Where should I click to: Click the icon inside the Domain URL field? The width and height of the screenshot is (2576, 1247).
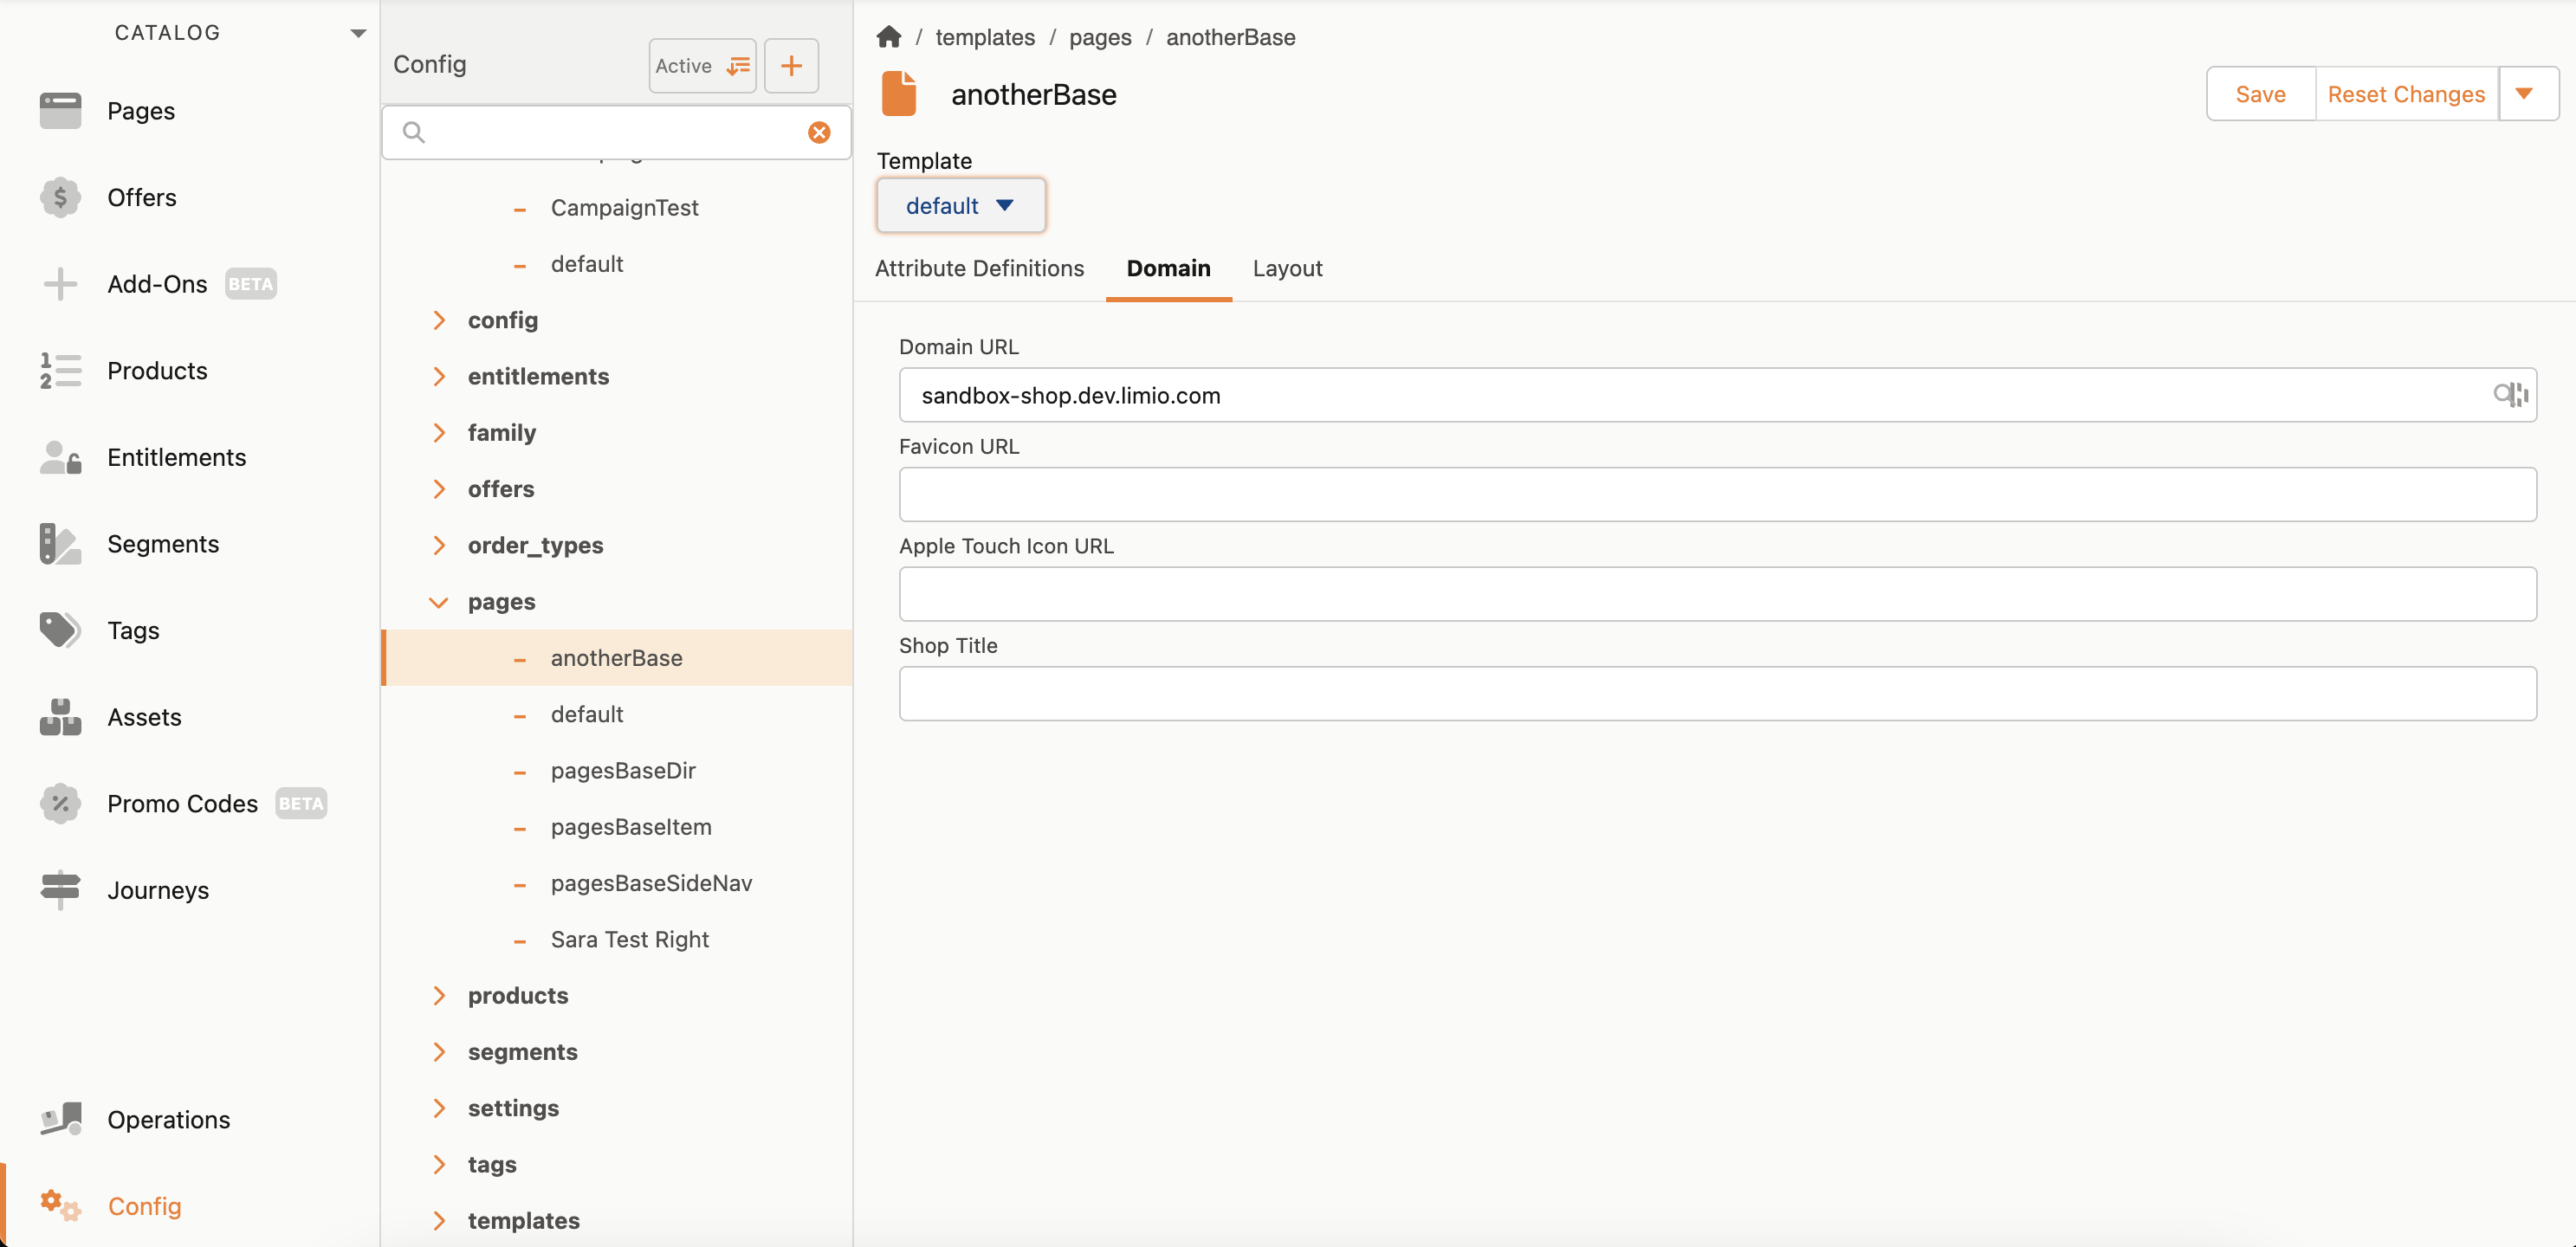click(2510, 395)
